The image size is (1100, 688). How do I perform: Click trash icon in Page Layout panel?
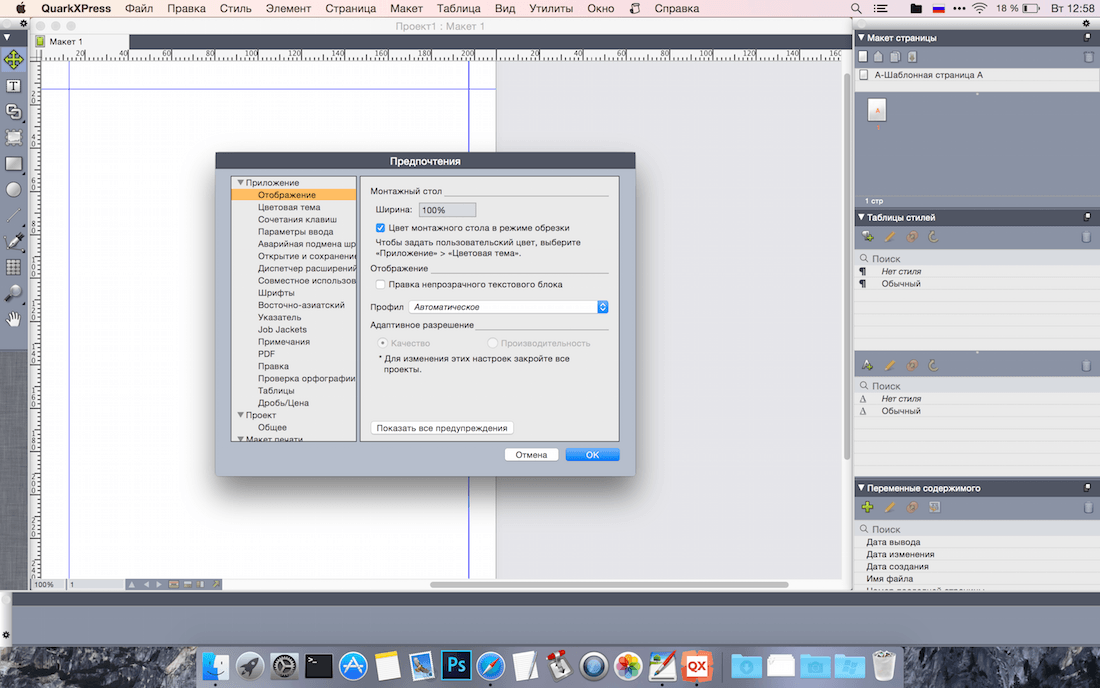1088,57
